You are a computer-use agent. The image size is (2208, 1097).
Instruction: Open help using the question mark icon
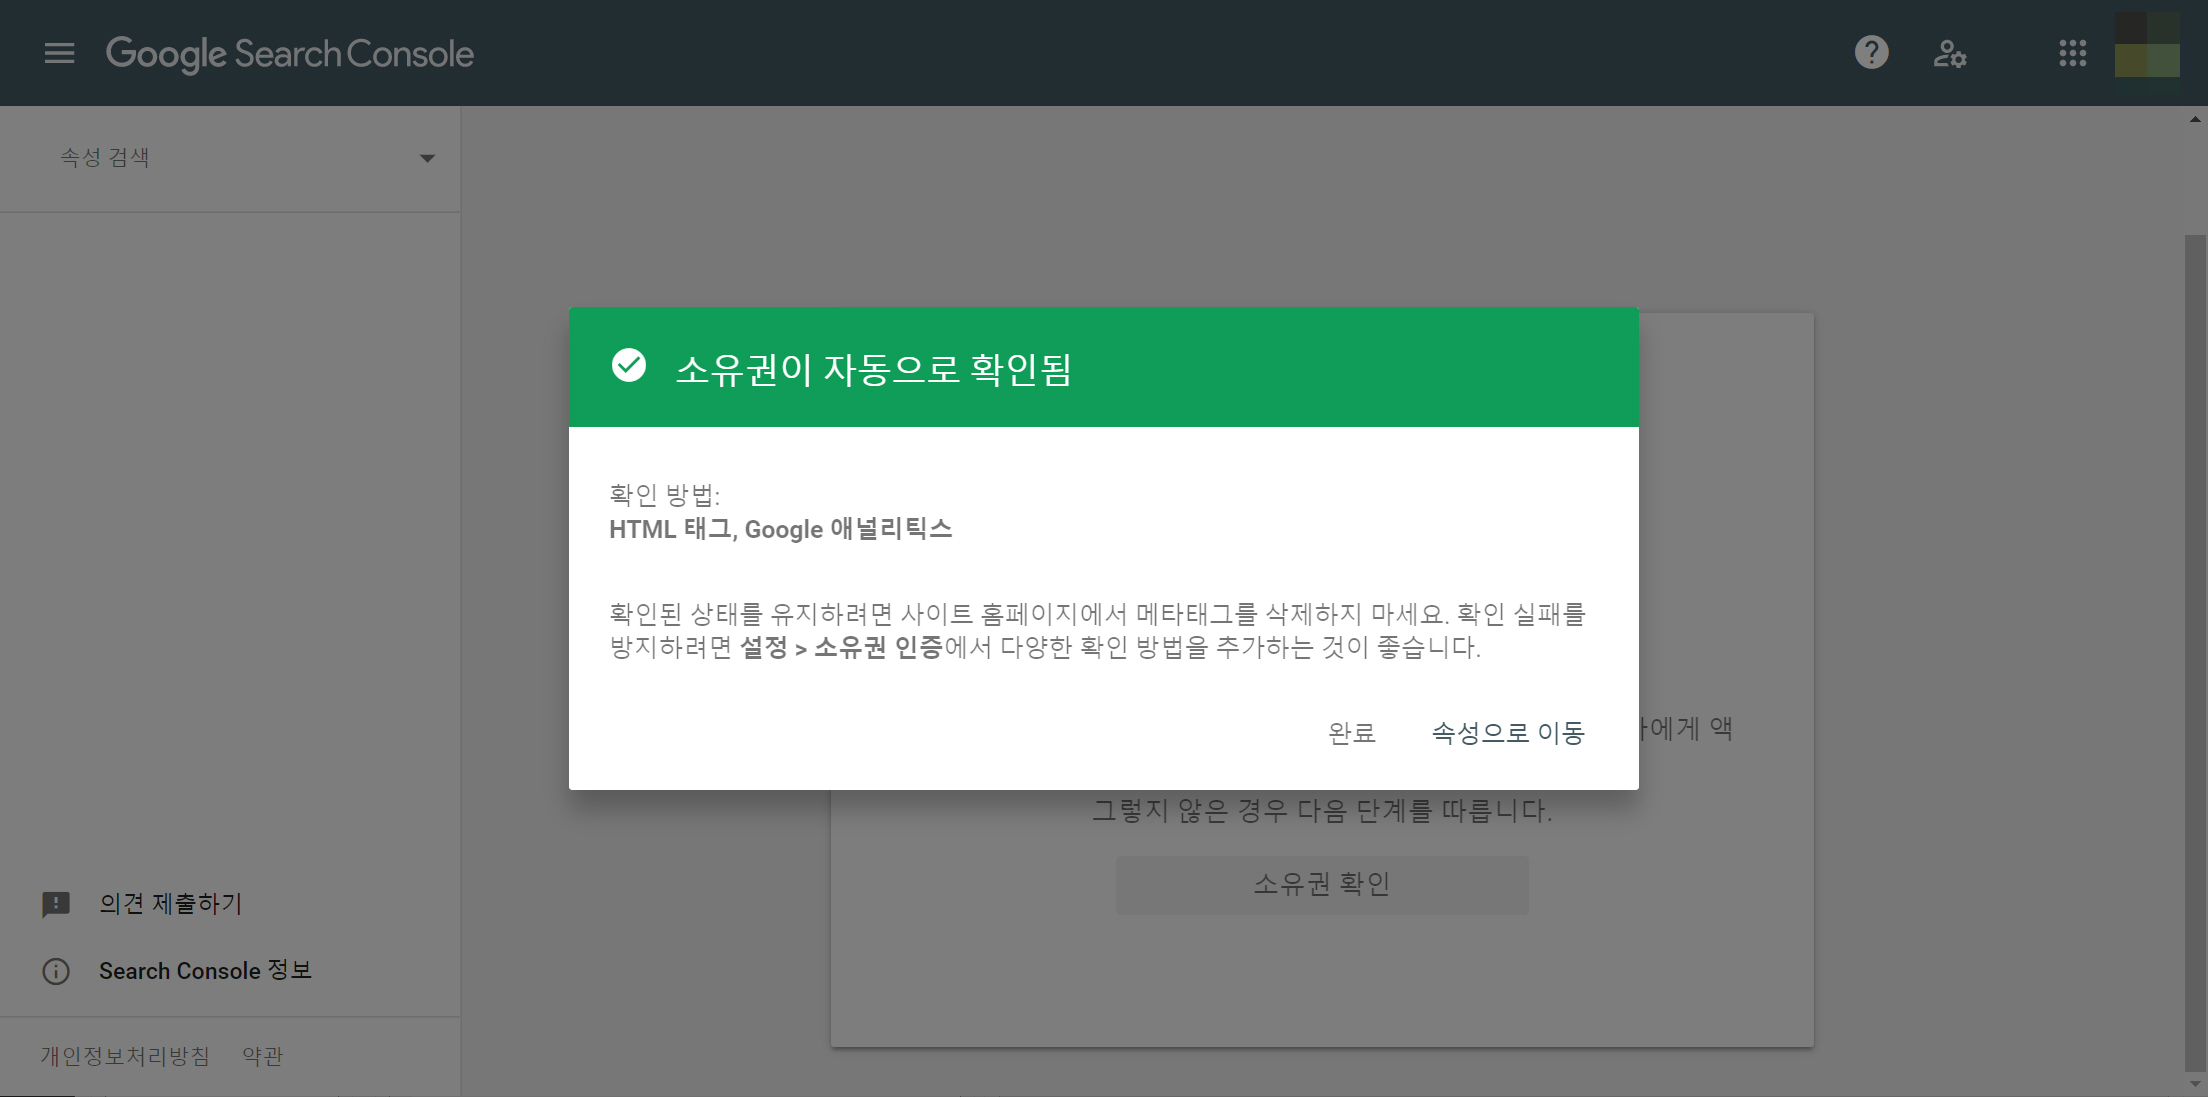click(x=1870, y=53)
